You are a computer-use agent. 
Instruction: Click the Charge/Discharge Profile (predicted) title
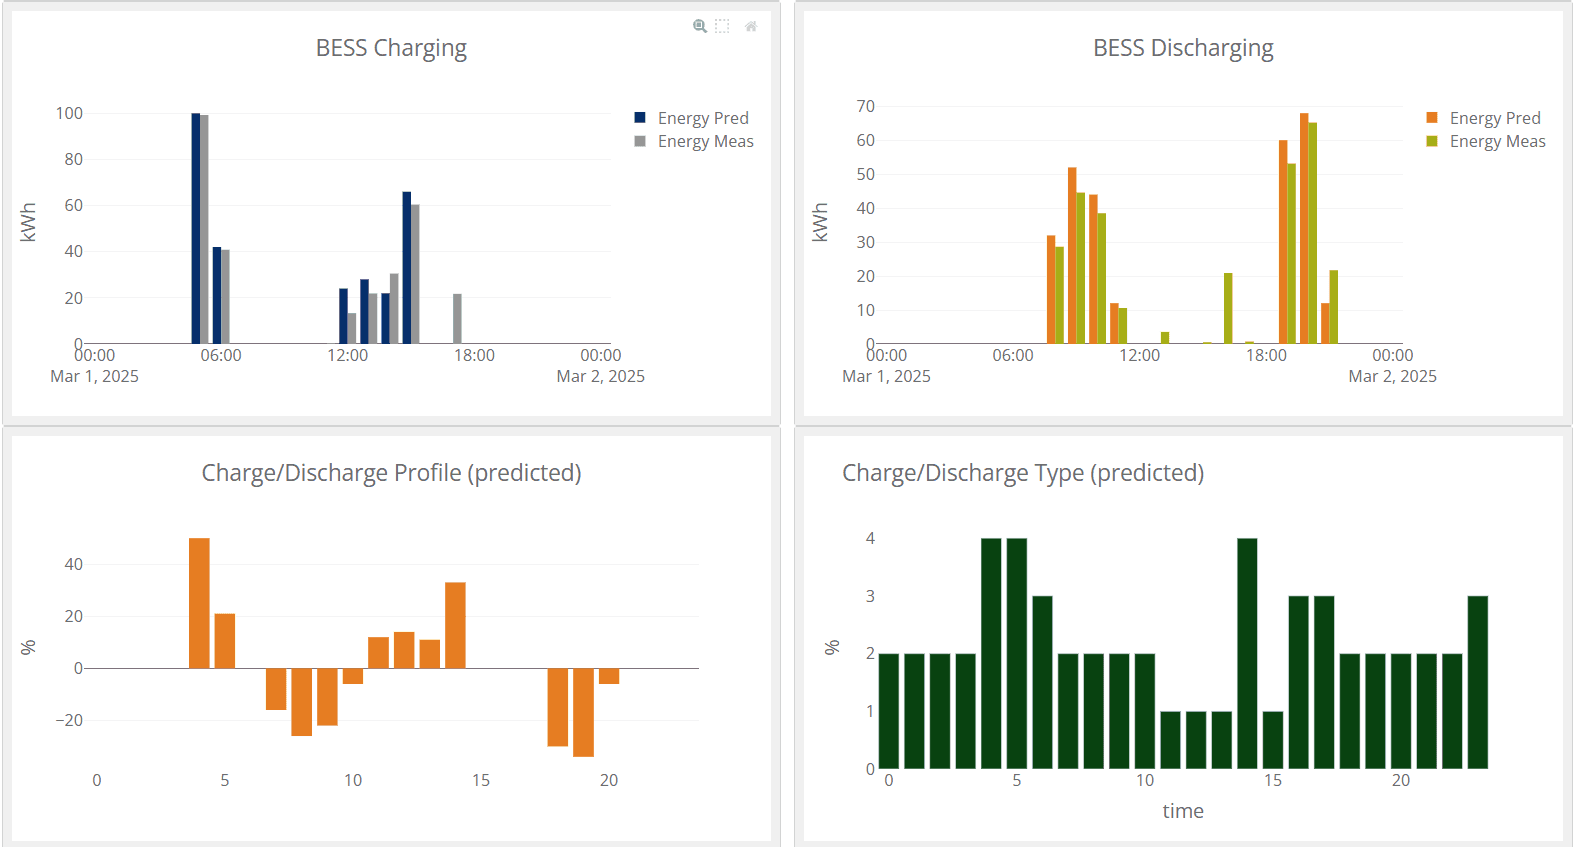(x=391, y=473)
